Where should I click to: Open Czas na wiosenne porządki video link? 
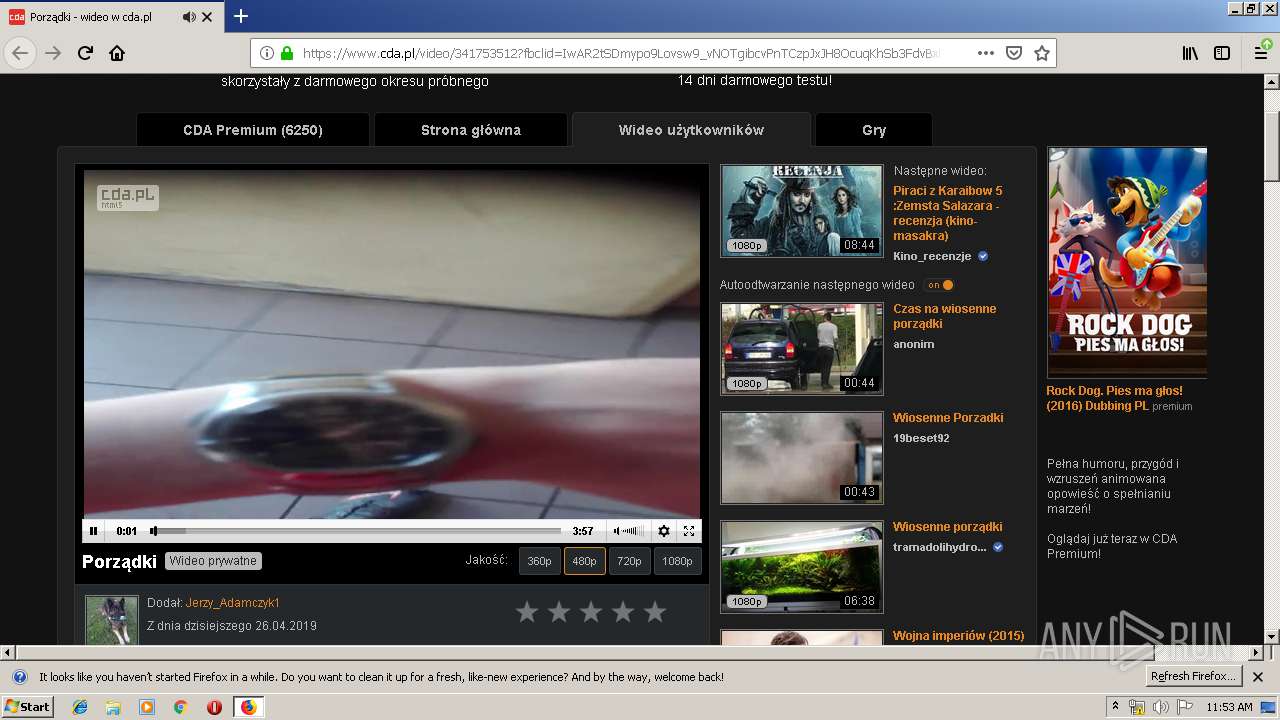tap(944, 316)
